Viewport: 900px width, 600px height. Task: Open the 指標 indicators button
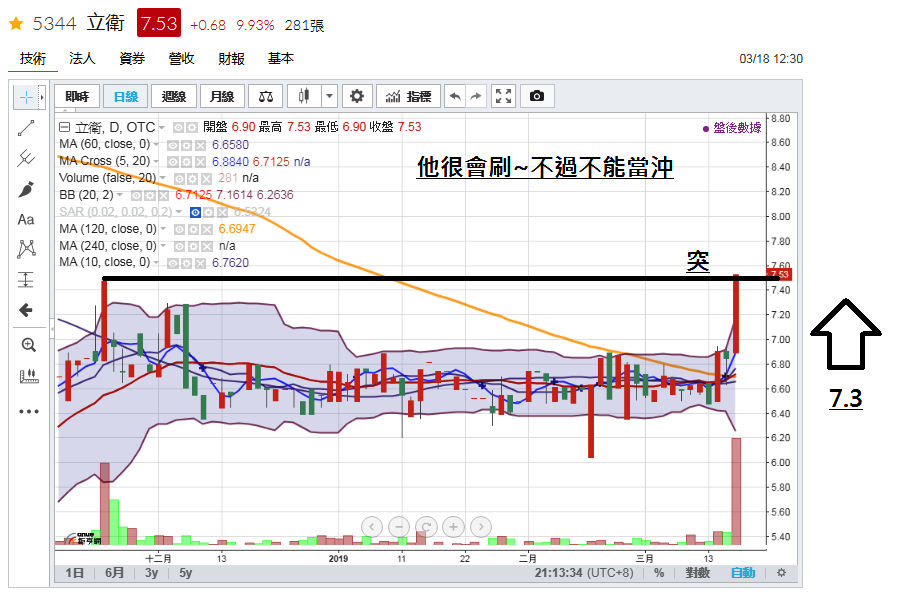click(x=408, y=96)
